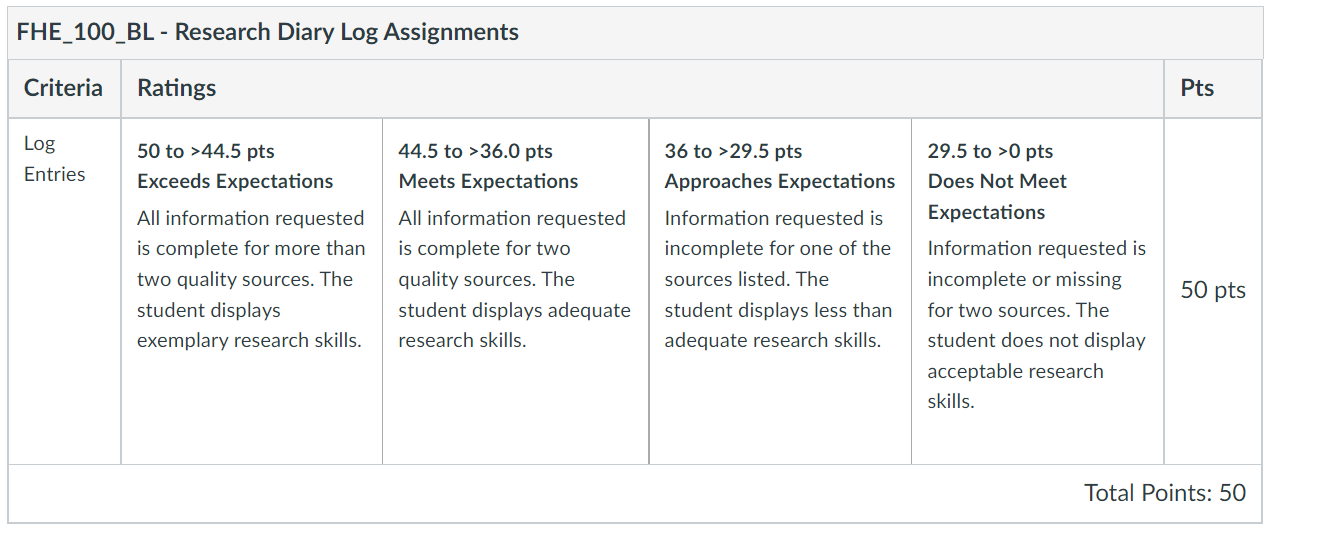
Task: Click the incomplete or missing sources description
Action: 1037,325
